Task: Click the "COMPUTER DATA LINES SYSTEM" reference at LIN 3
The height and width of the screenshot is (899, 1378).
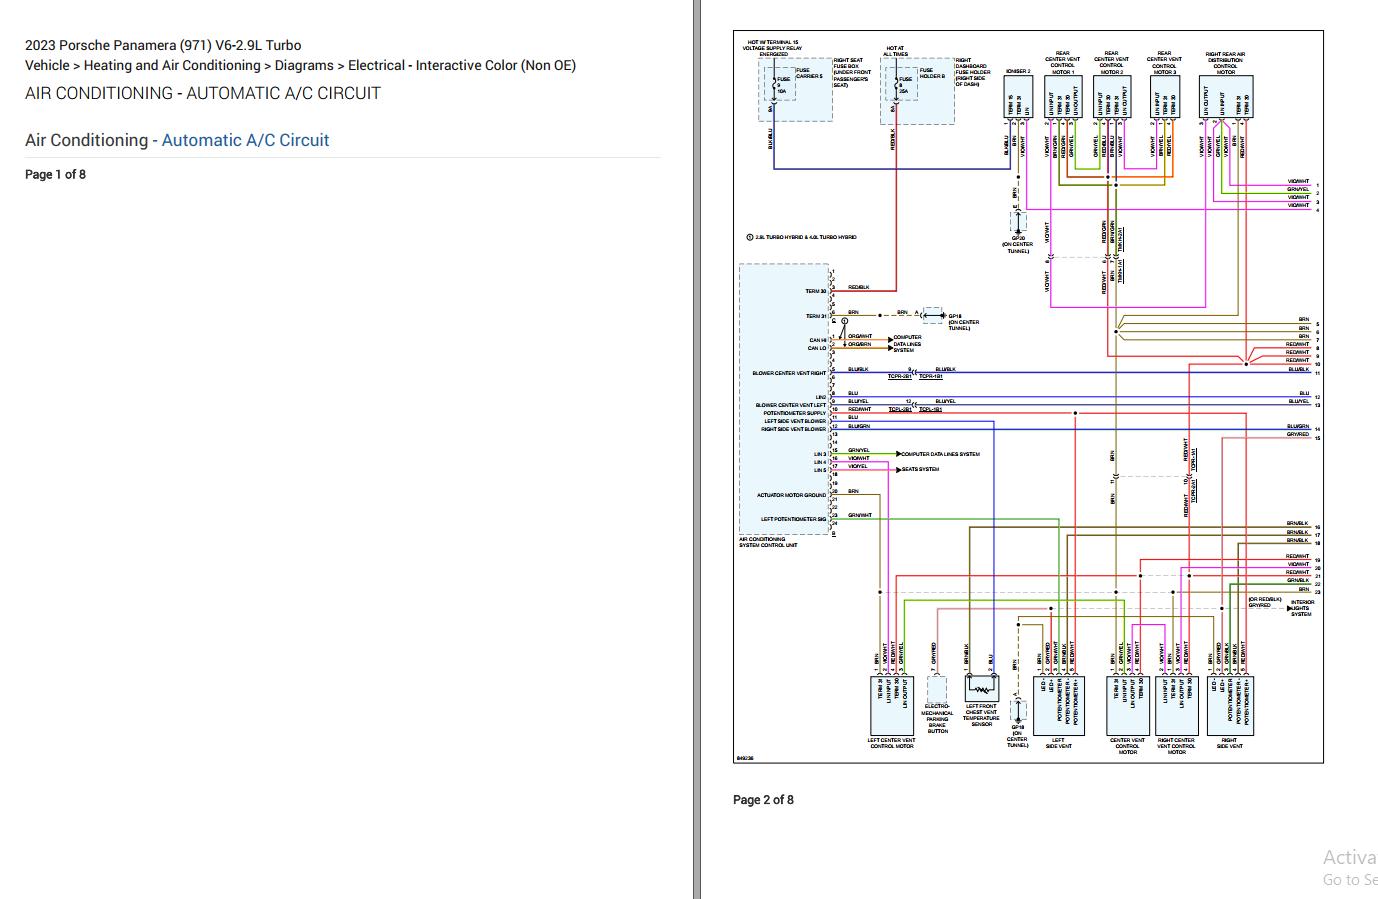Action: [x=940, y=454]
